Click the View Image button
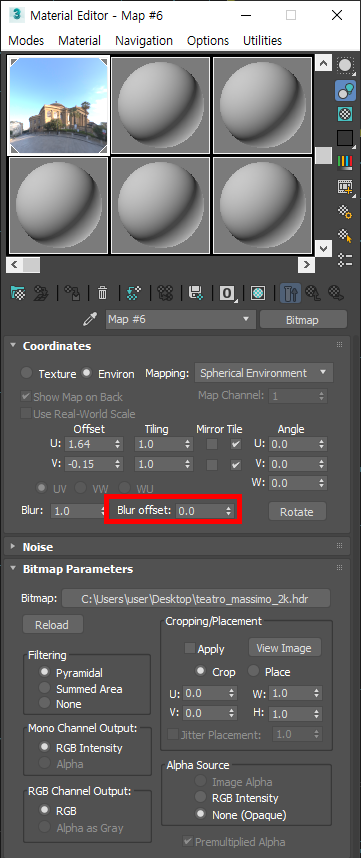The height and width of the screenshot is (858, 361). point(284,648)
